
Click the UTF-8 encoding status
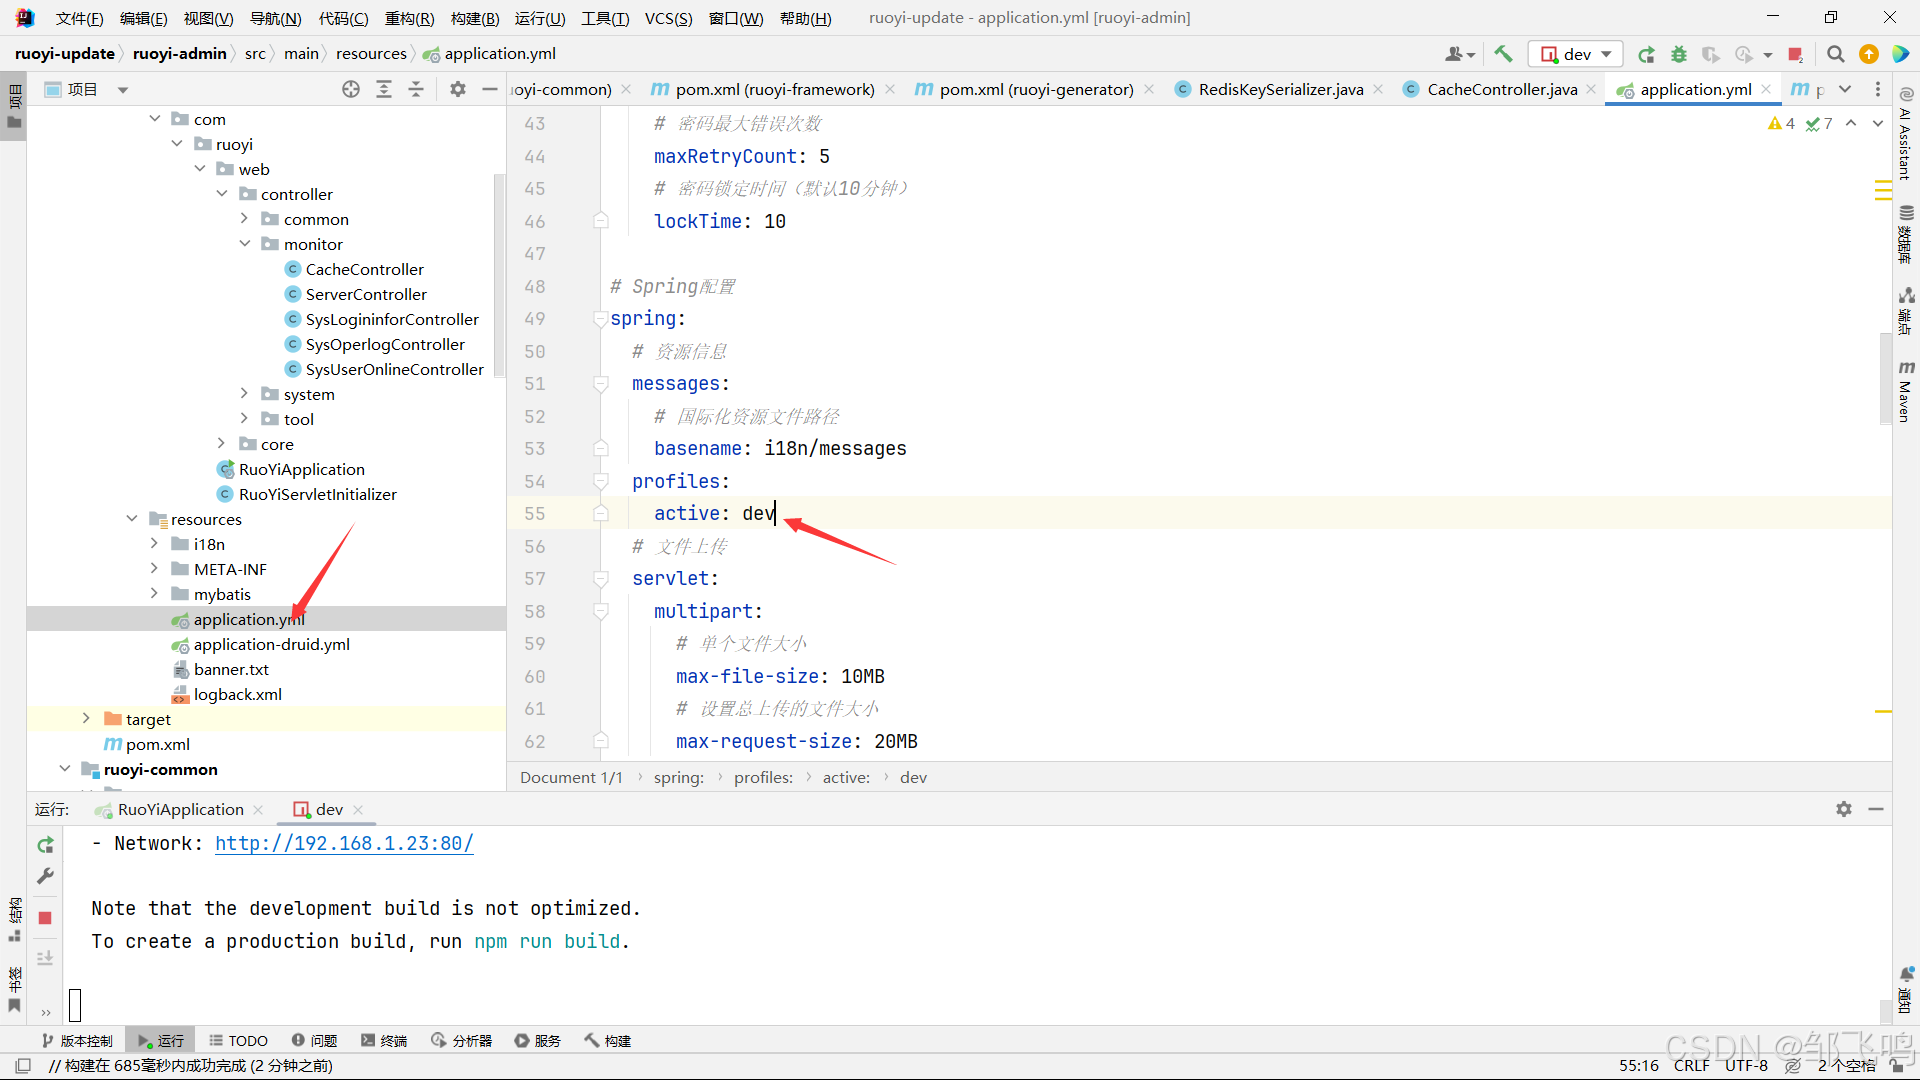(1746, 1066)
